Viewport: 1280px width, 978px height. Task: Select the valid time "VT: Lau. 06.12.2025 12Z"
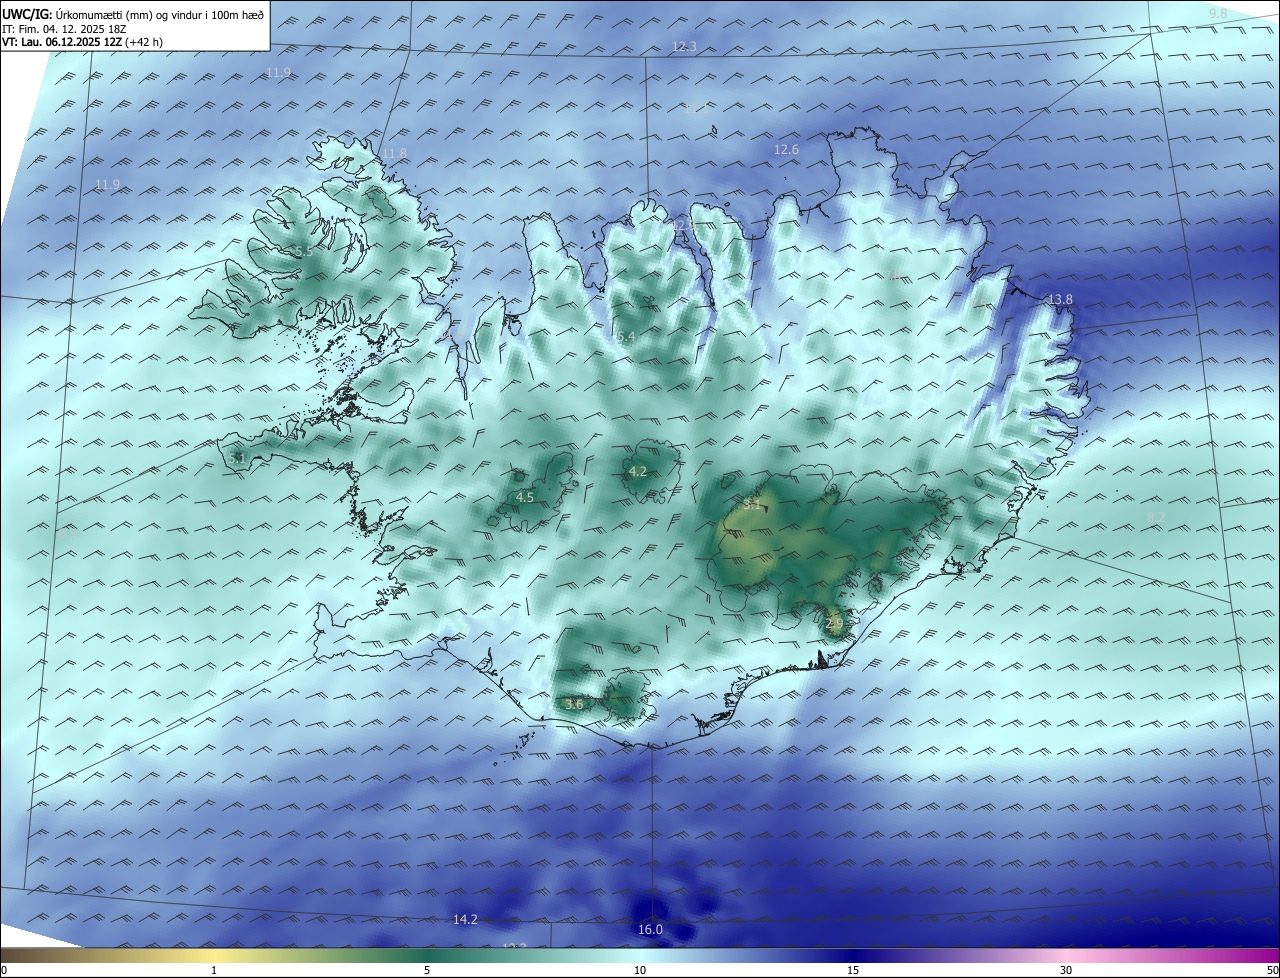(x=61, y=42)
